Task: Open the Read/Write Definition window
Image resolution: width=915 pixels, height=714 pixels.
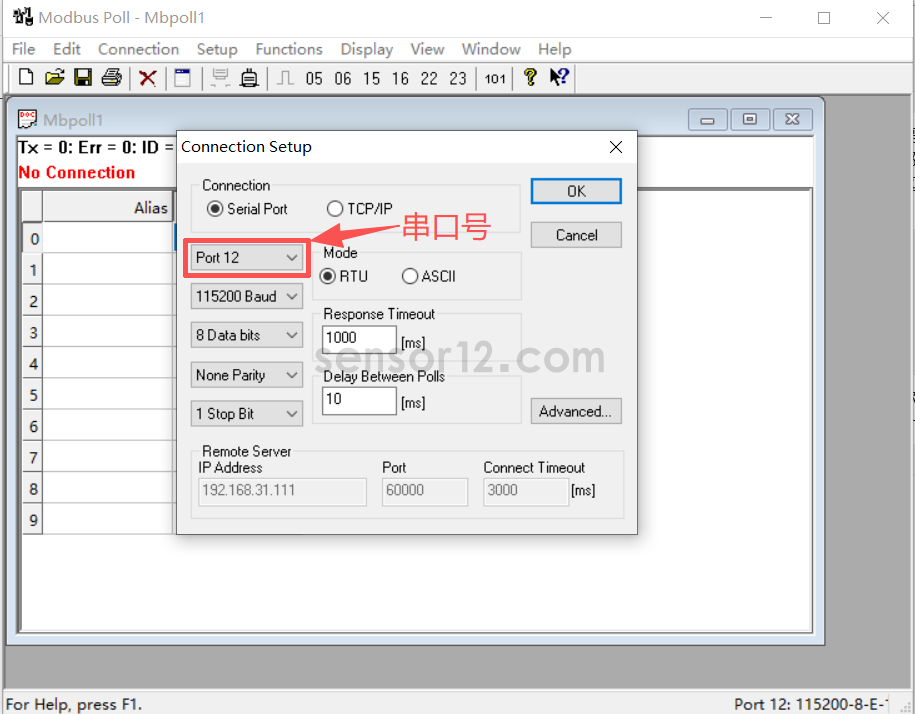Action: click(x=182, y=77)
